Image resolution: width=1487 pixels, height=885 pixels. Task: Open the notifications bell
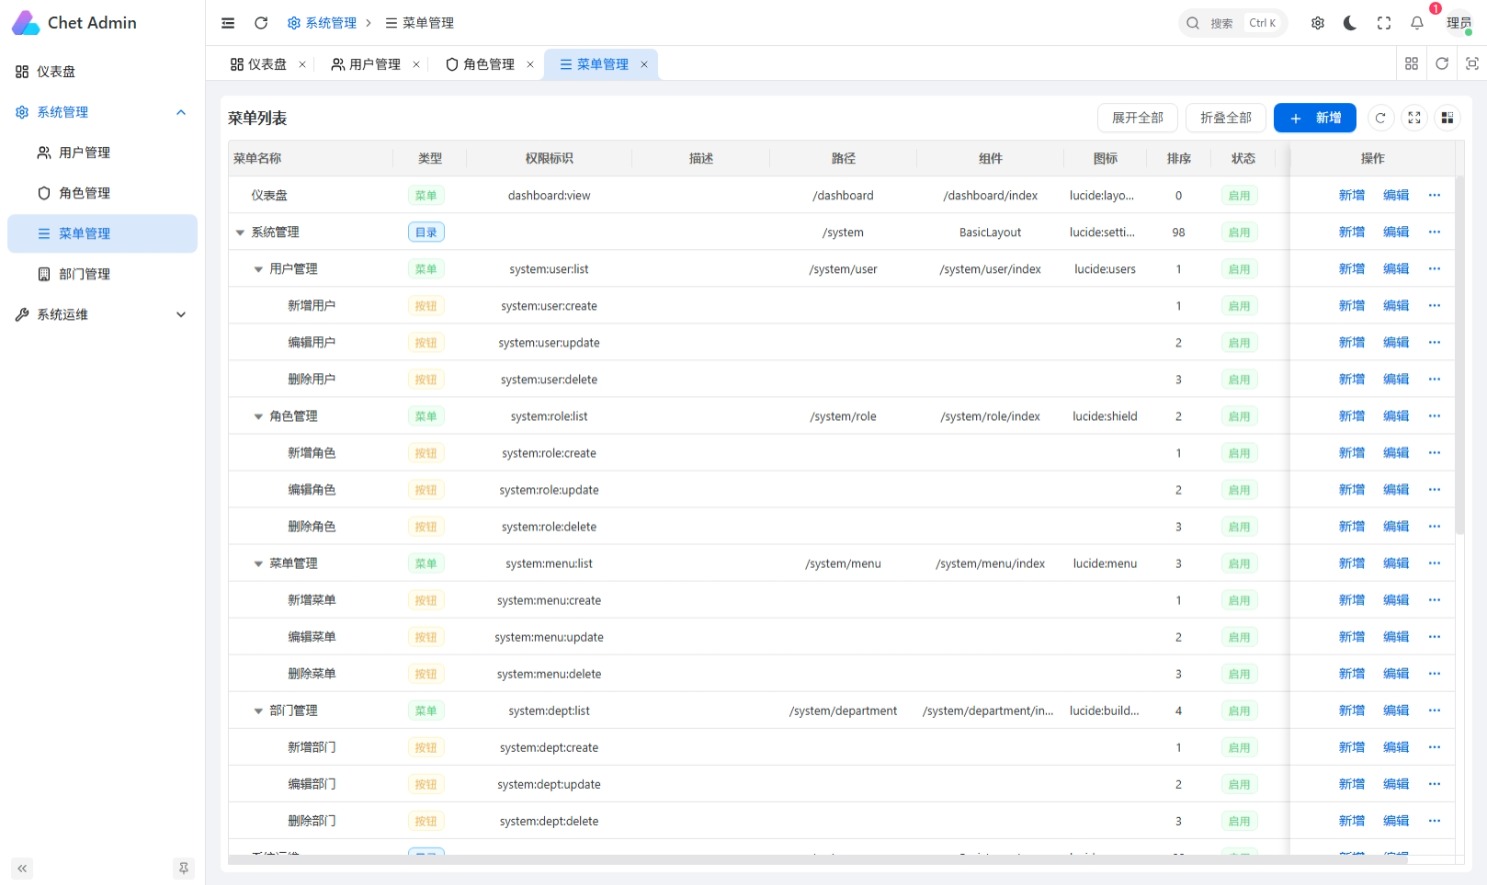pos(1417,23)
